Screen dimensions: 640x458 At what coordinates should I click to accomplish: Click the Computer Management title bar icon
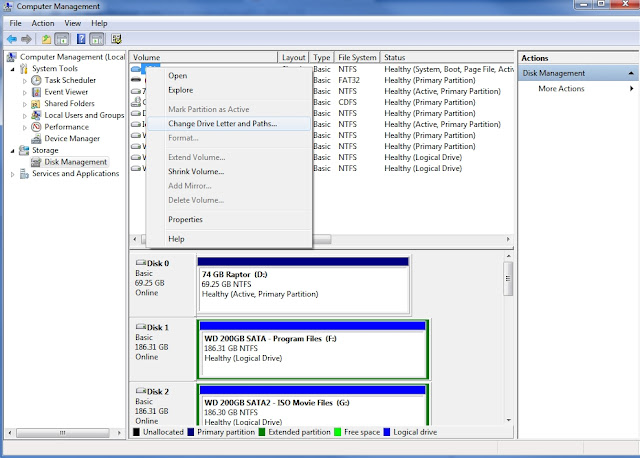[x=8, y=7]
